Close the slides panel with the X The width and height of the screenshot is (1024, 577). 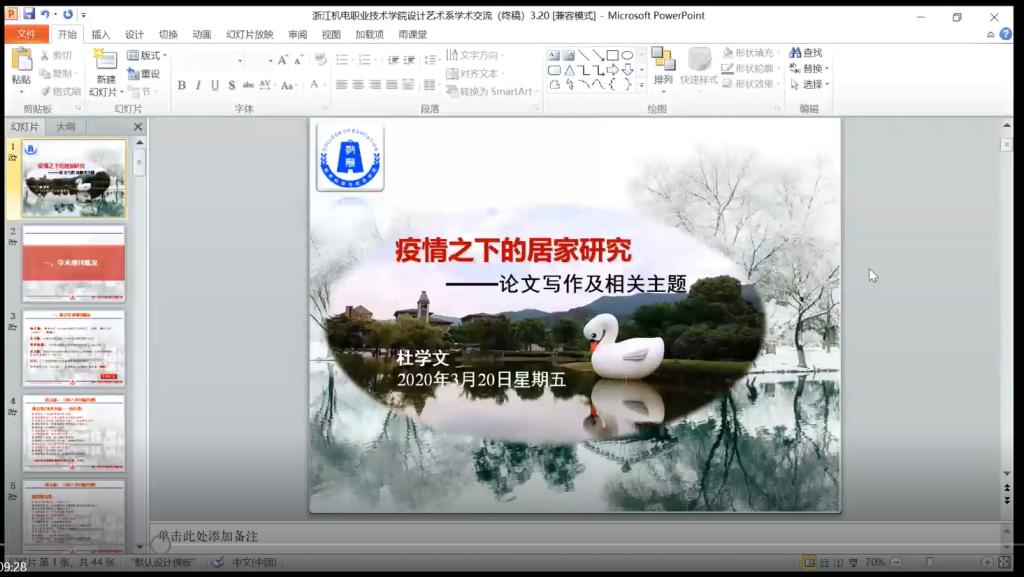(x=137, y=126)
